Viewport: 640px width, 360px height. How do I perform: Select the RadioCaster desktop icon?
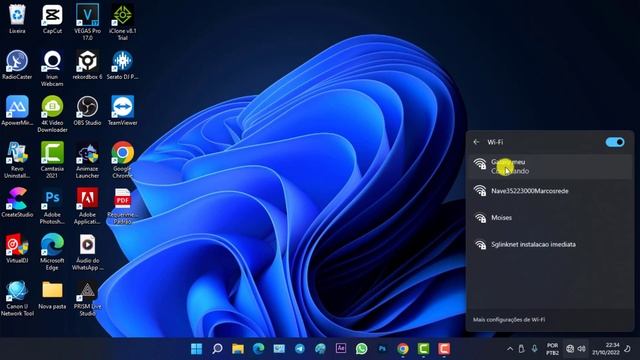tap(17, 64)
